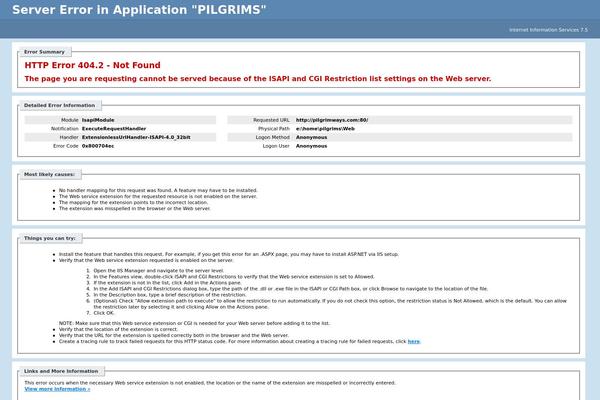The height and width of the screenshot is (400, 600).
Task: Click the 'Logon Method' field label
Action: pyautogui.click(x=273, y=137)
